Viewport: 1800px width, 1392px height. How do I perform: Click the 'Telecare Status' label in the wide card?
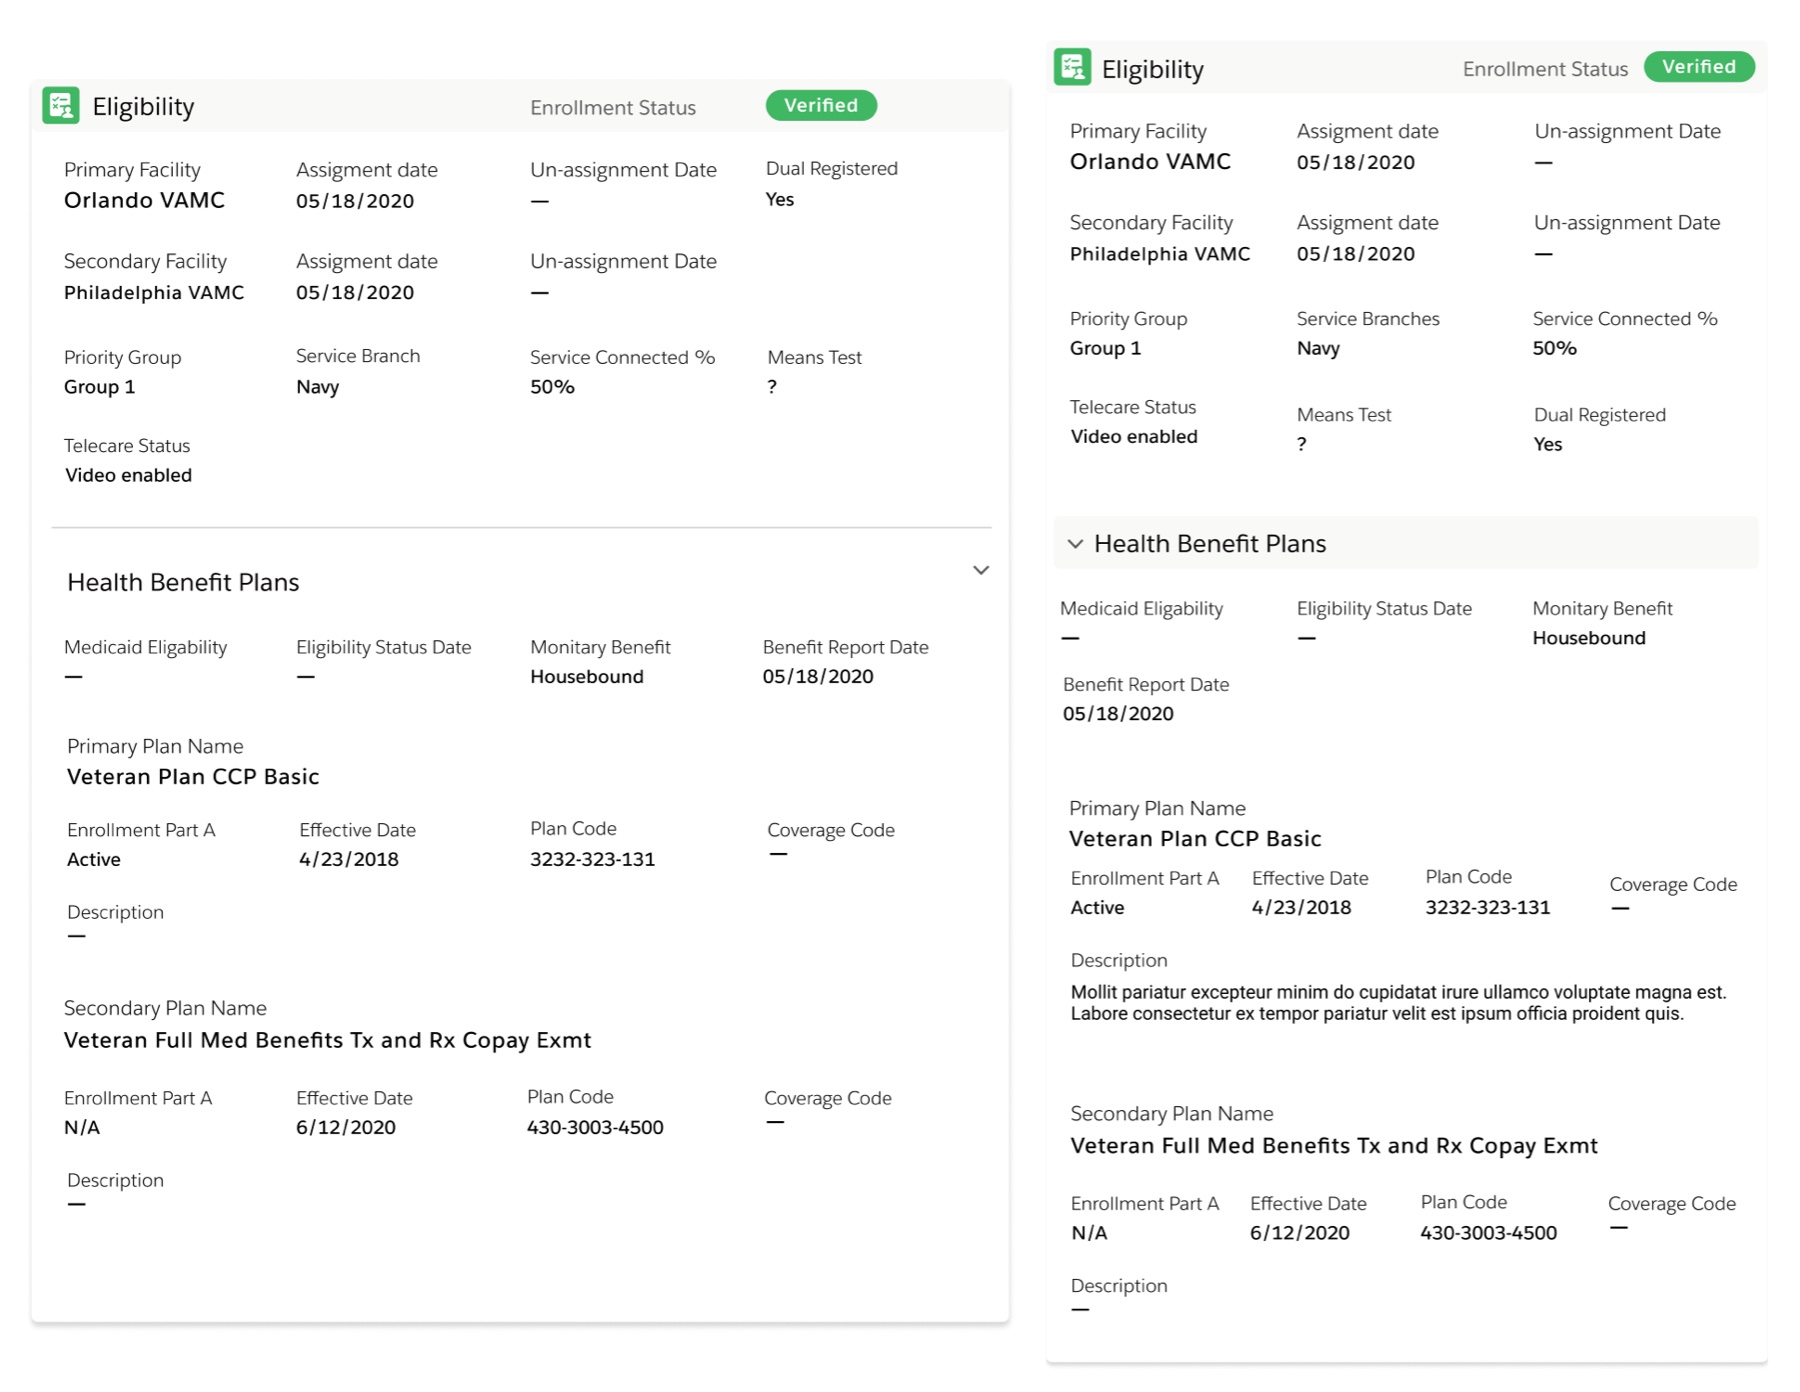(x=127, y=445)
